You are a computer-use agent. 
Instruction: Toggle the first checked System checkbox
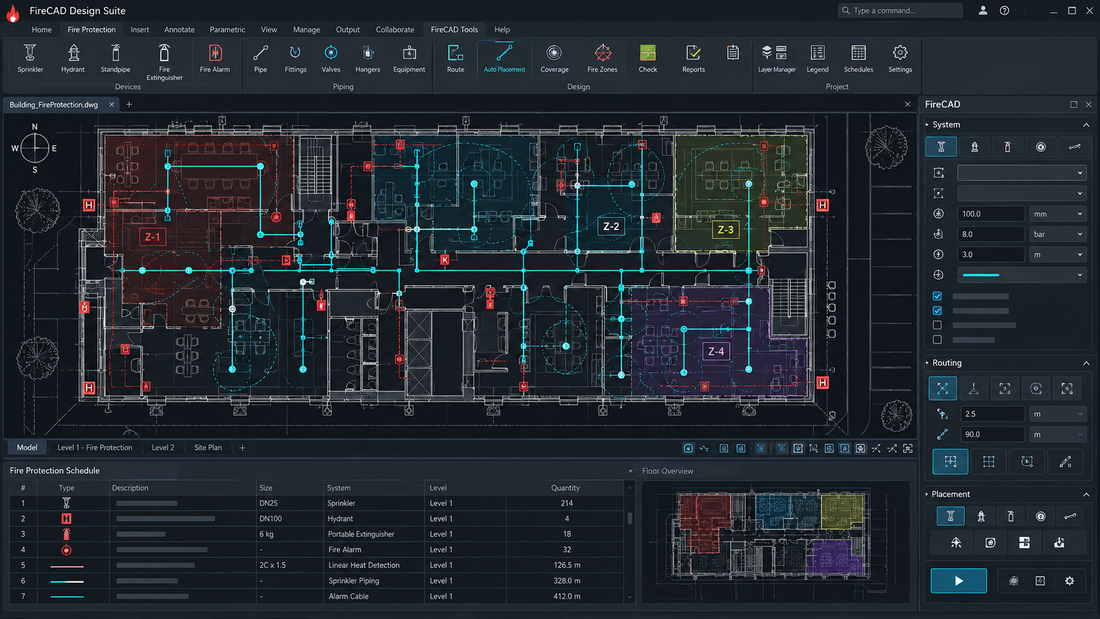click(x=937, y=296)
